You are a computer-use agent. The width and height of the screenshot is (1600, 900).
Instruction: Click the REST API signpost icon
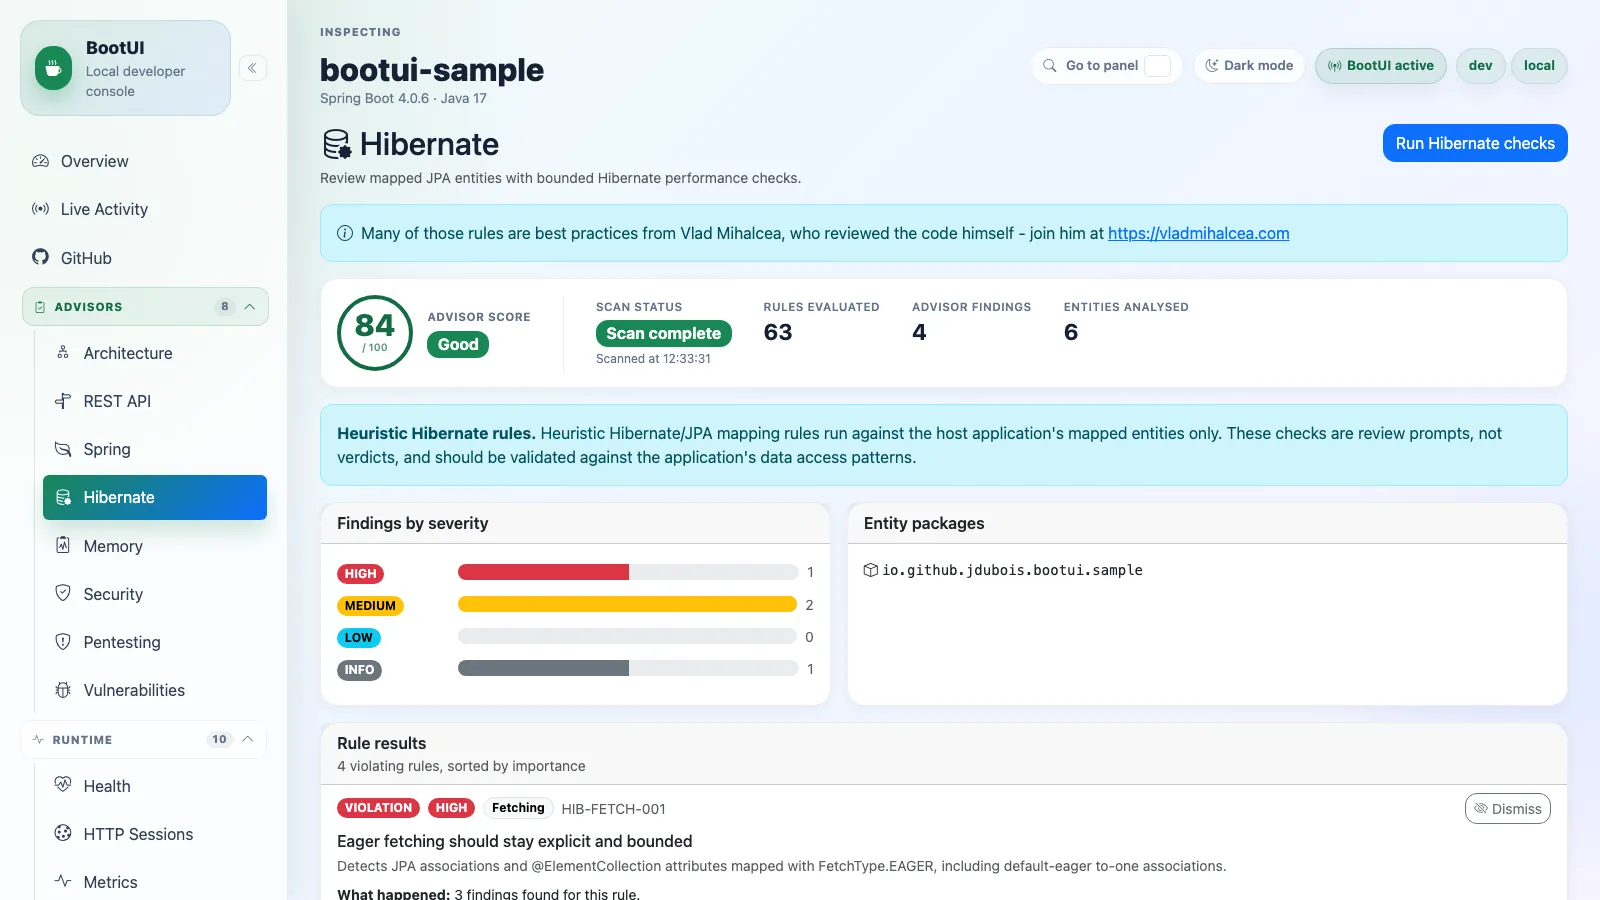click(63, 401)
